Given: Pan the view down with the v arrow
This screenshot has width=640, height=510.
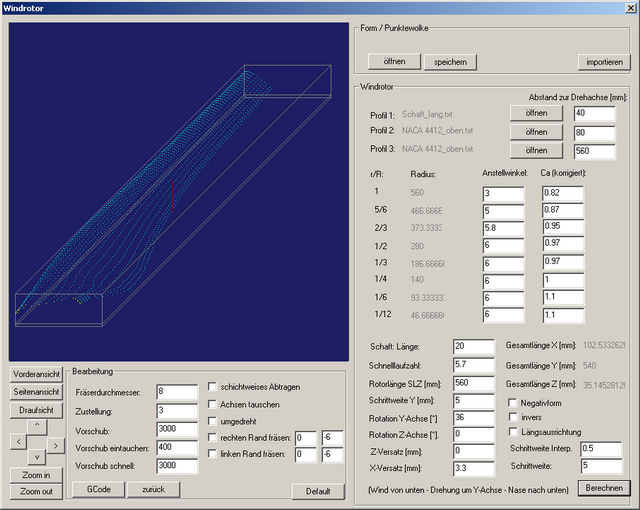Looking at the screenshot, I should click(37, 457).
